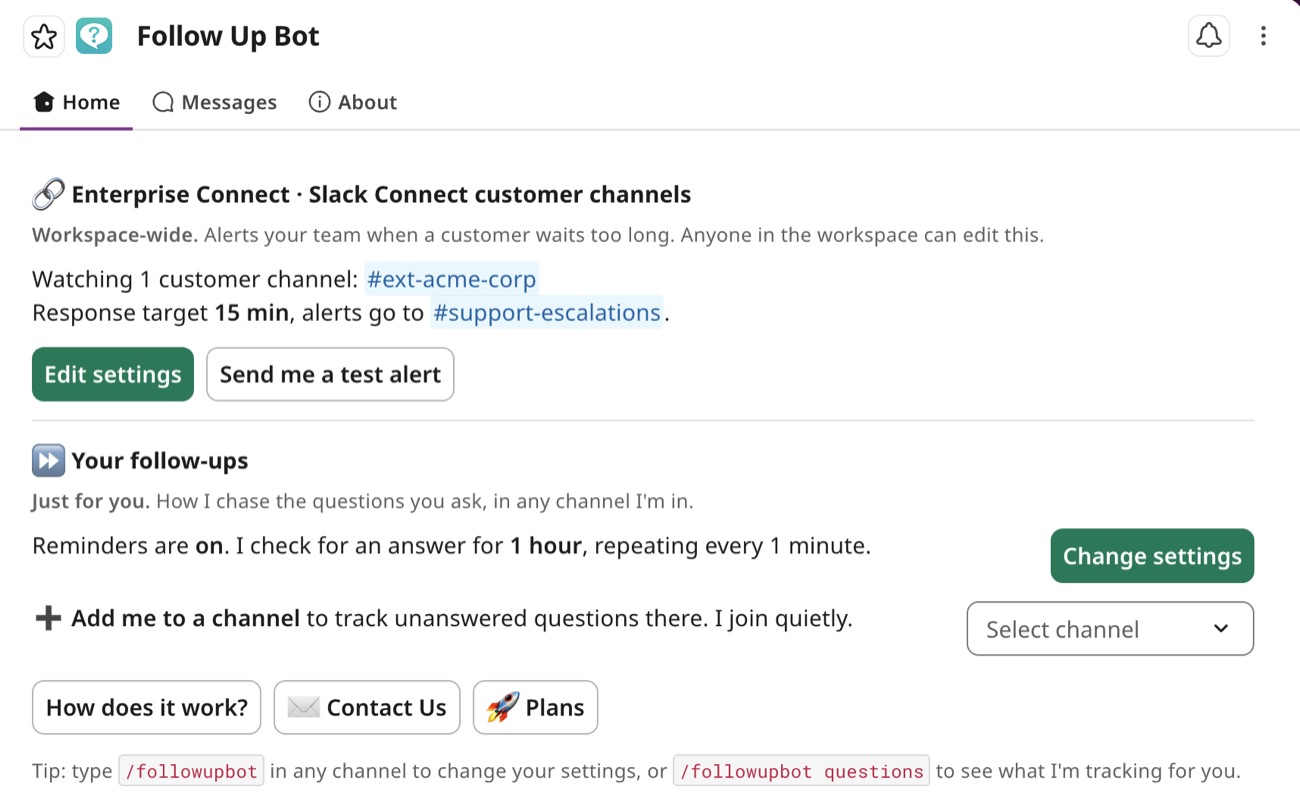
Task: Switch to the Messages tab
Action: tap(215, 102)
